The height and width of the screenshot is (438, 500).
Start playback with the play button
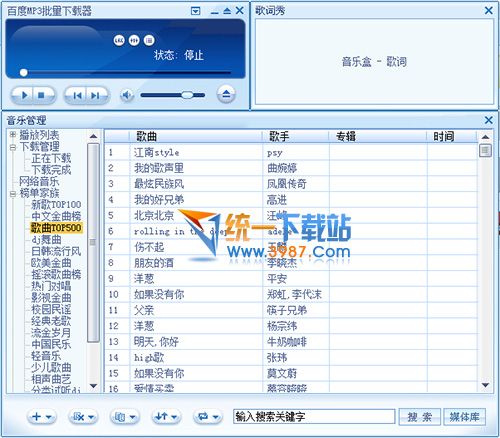click(23, 95)
